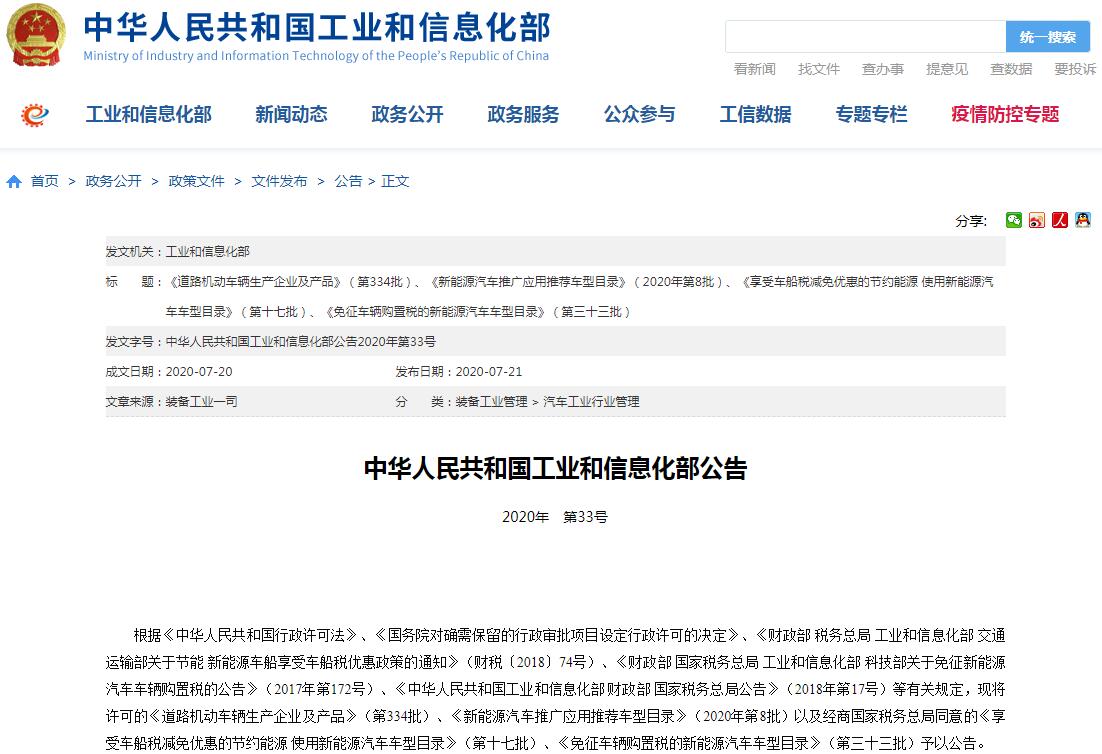
Task: Share via WeChat icon
Action: [x=1013, y=221]
